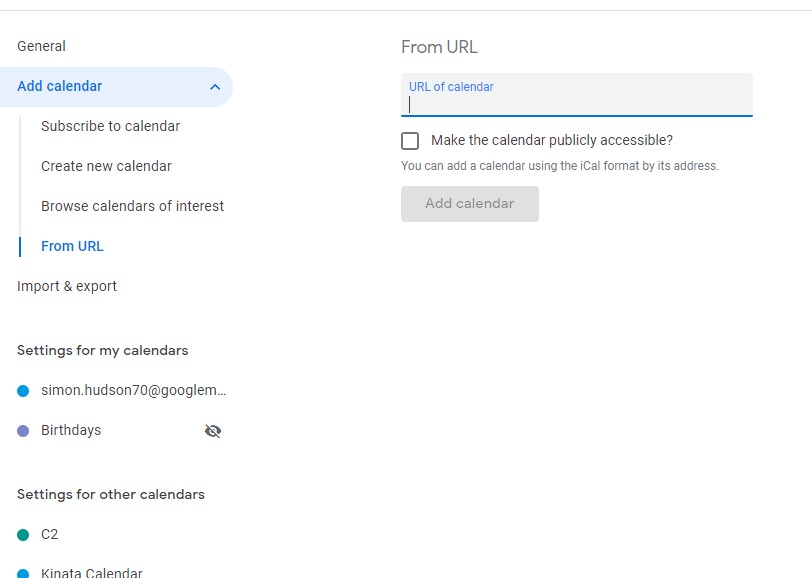
Task: Go to Browse calendars of interest
Action: [x=132, y=206]
